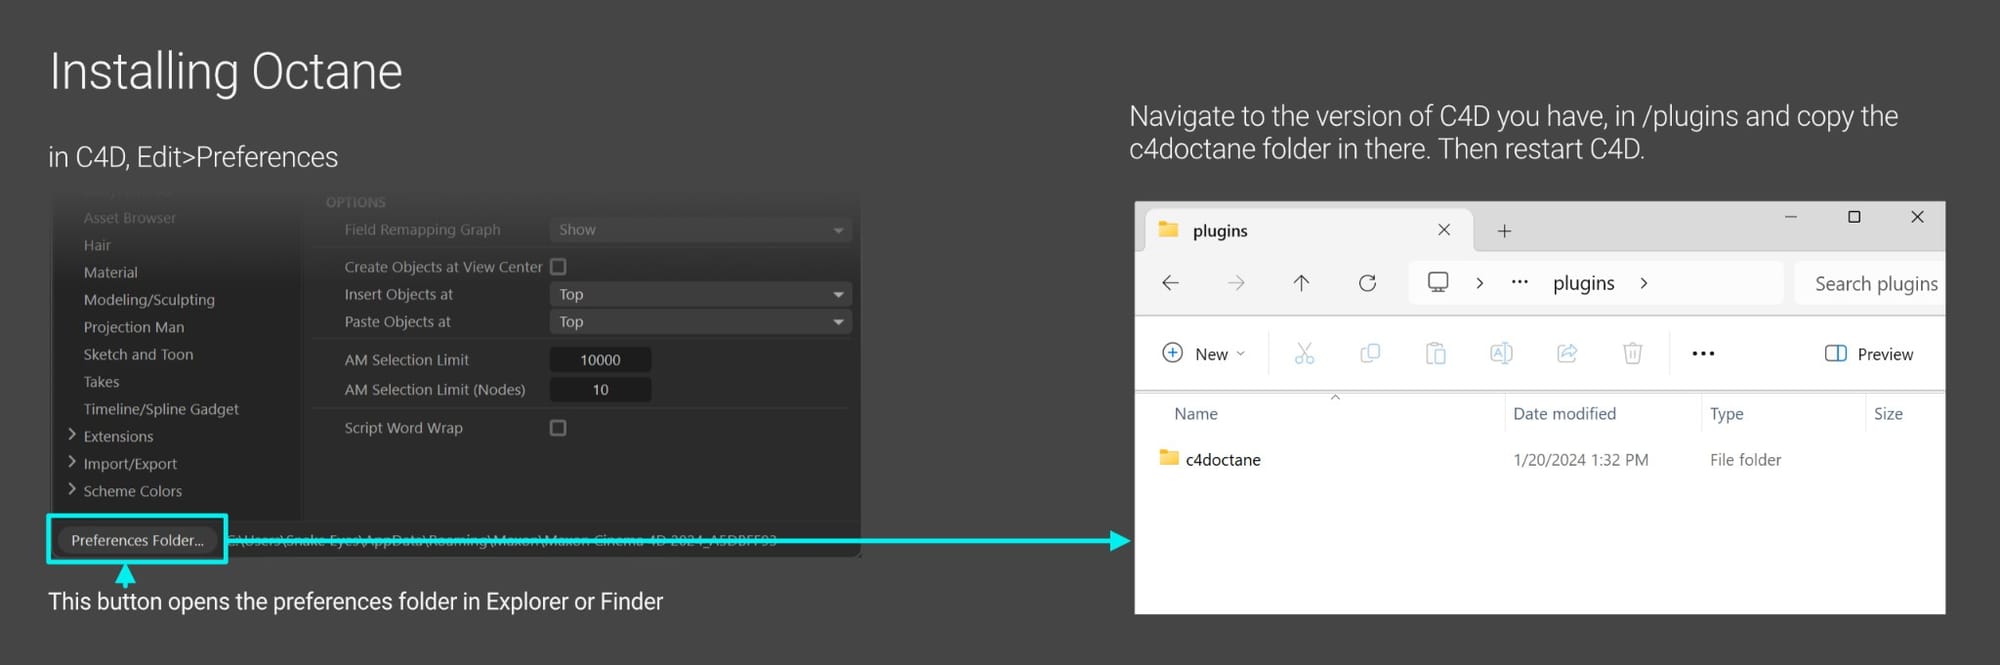This screenshot has width=2000, height=665.
Task: Go up one folder level
Action: 1301,283
